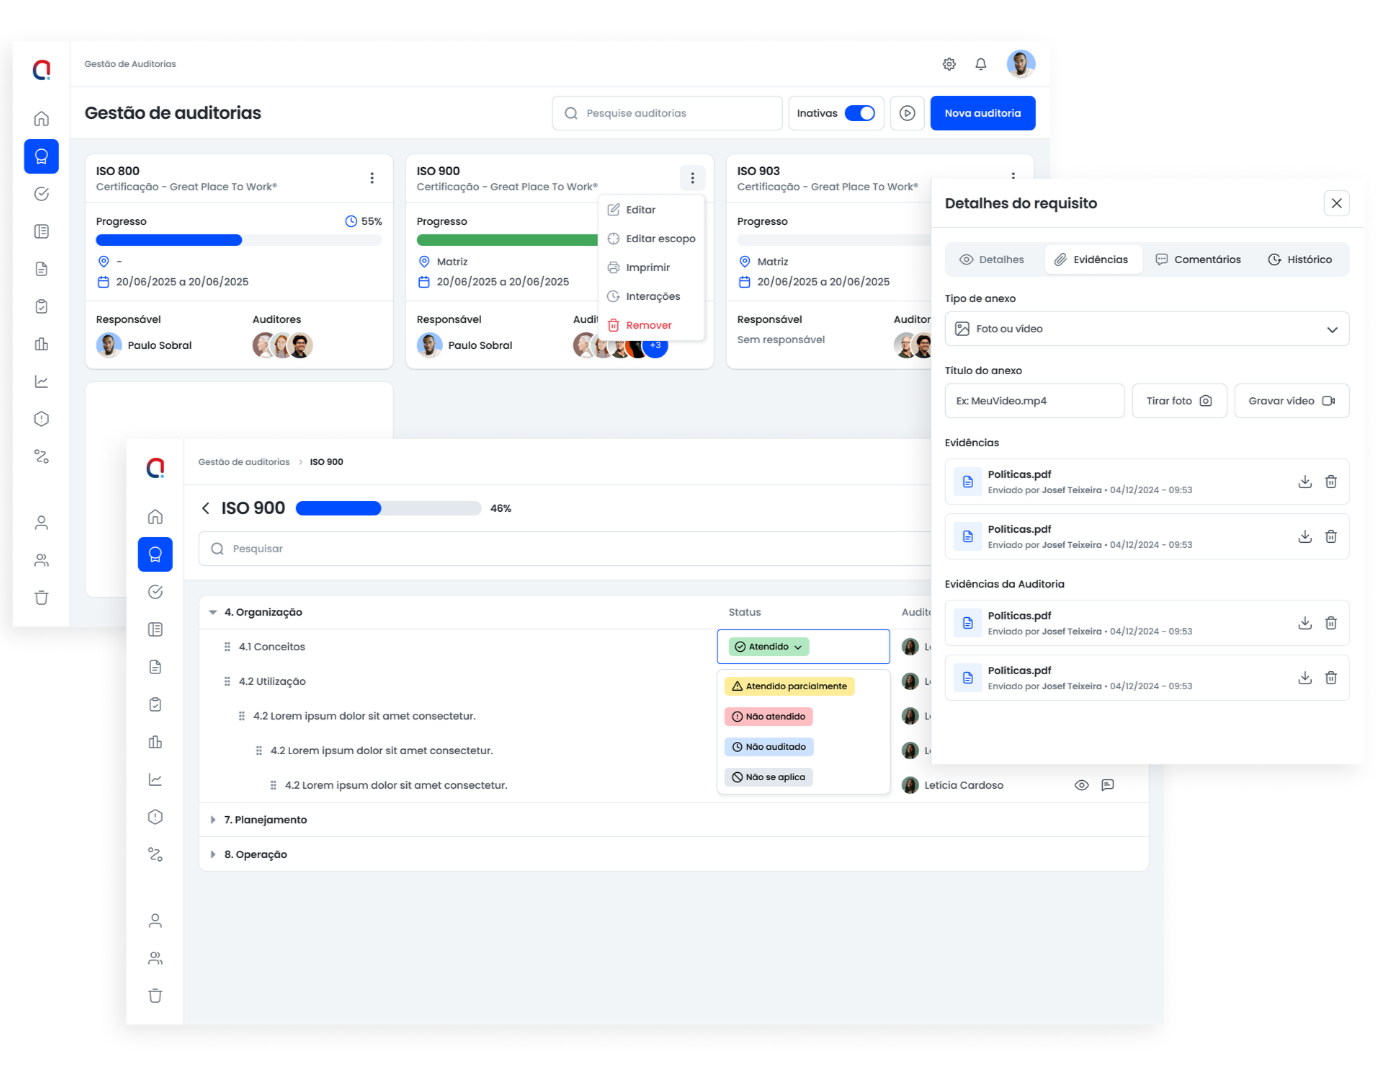Open the three-dot menu on ISO 800 card
The height and width of the screenshot is (1079, 1385).
tap(372, 178)
